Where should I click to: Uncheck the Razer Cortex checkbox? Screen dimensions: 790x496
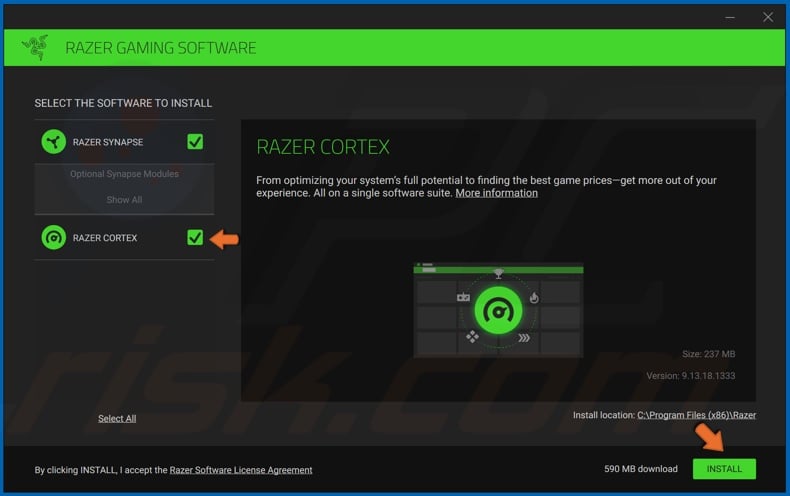click(x=195, y=237)
